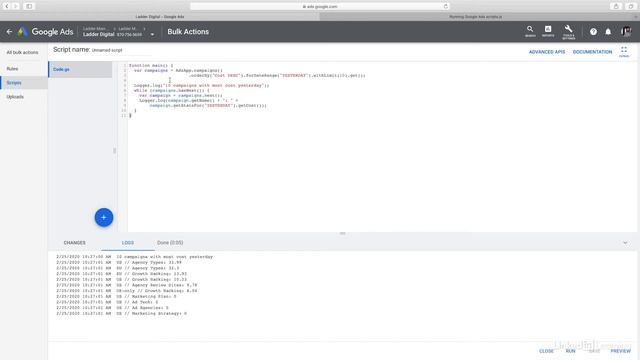Click the Bulk Actions page title
The image size is (640, 360).
188,31
